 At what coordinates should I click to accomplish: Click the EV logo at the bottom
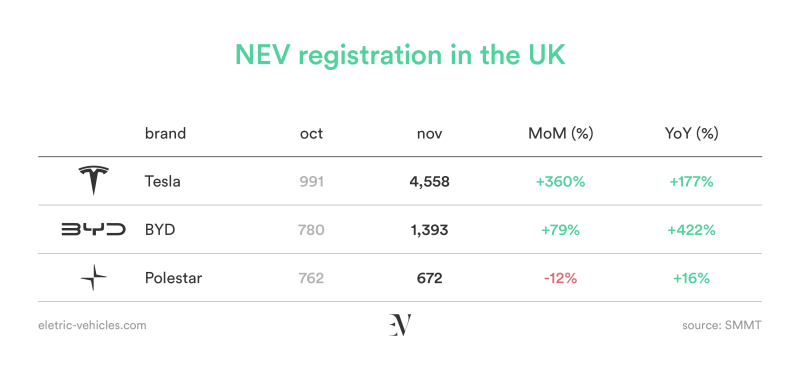point(400,325)
